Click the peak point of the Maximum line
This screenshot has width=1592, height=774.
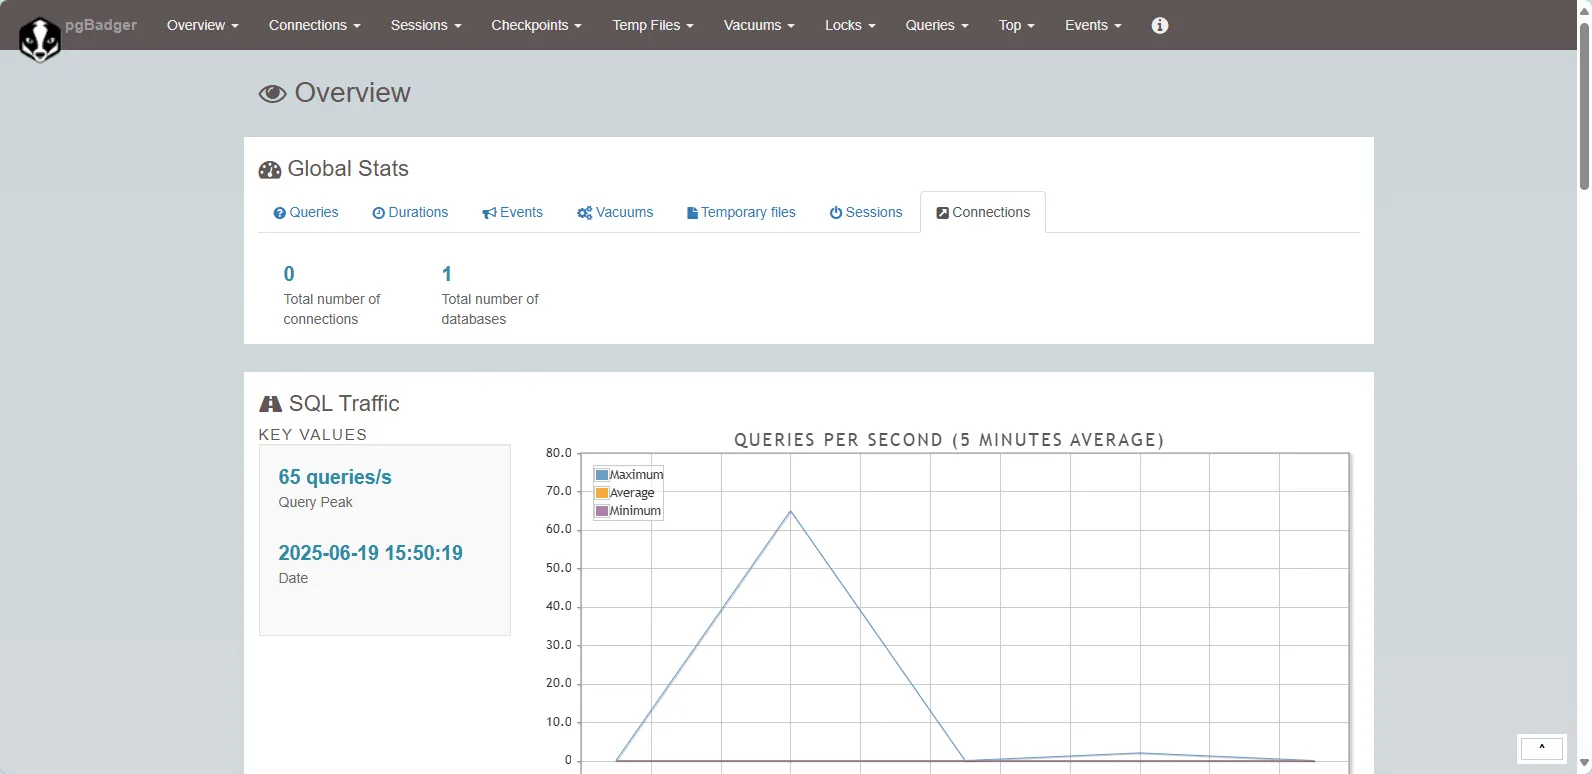(x=791, y=512)
